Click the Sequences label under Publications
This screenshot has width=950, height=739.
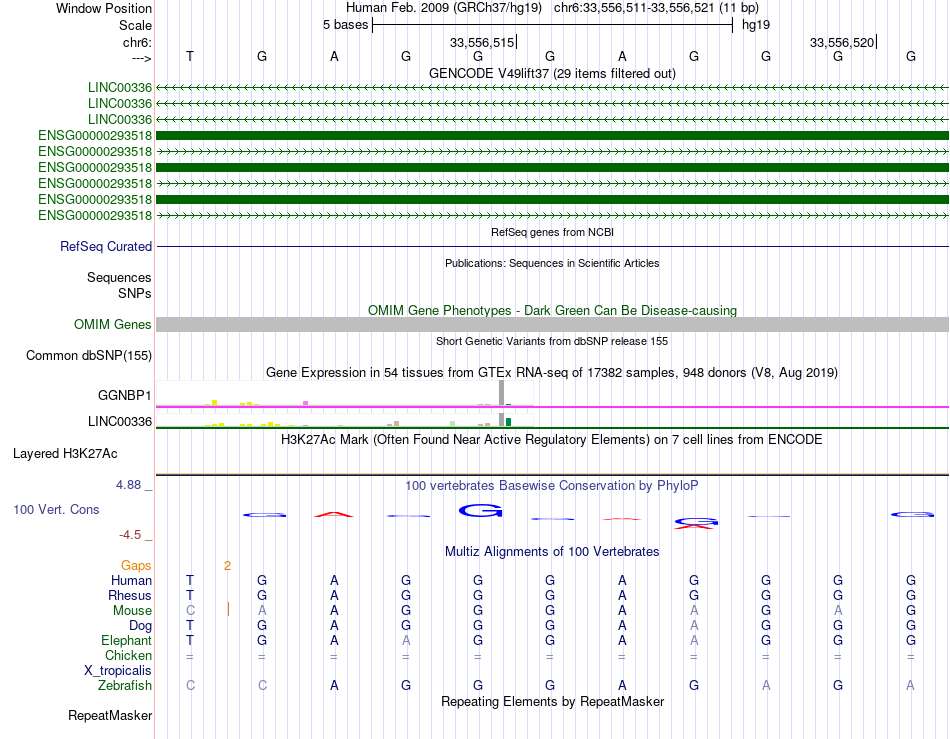tap(119, 277)
